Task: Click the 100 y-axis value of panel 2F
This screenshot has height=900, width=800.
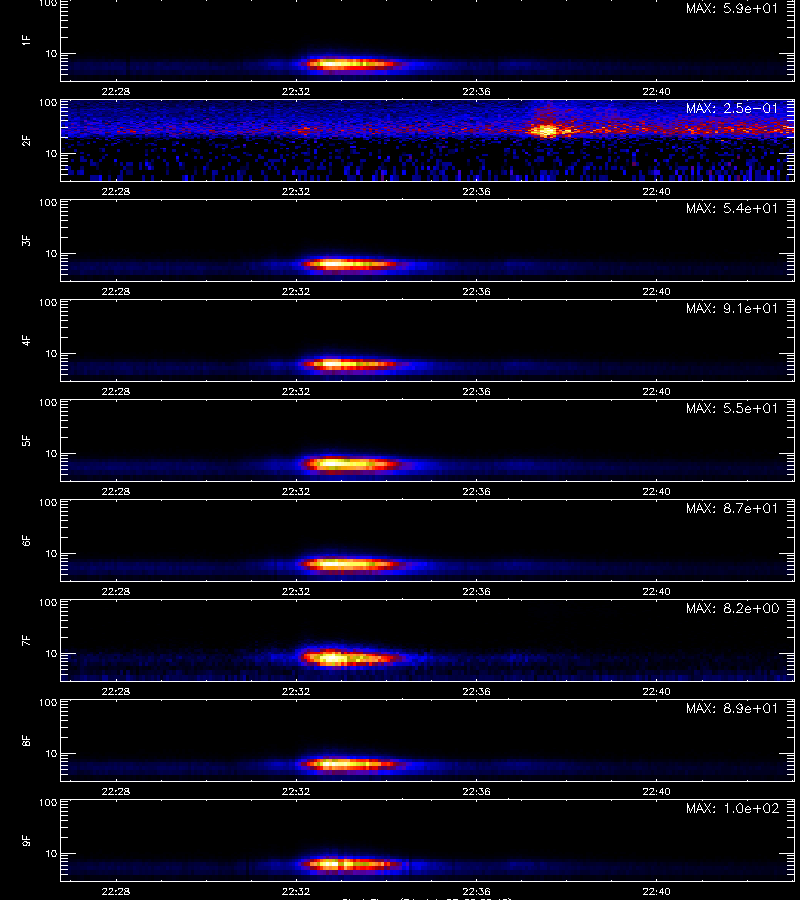Action: pos(48,103)
